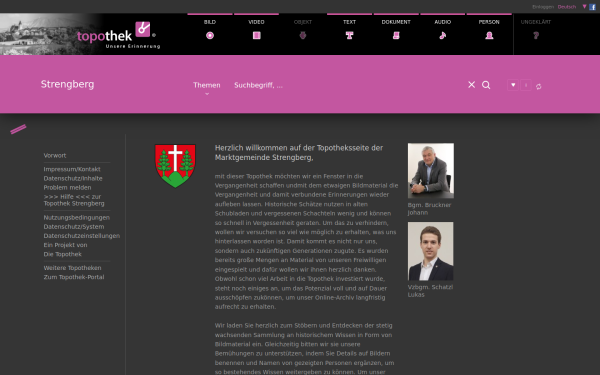Open the photo of Bgm. Bruckner Johann
Image resolution: width=600 pixels, height=375 pixels.
[x=431, y=171]
